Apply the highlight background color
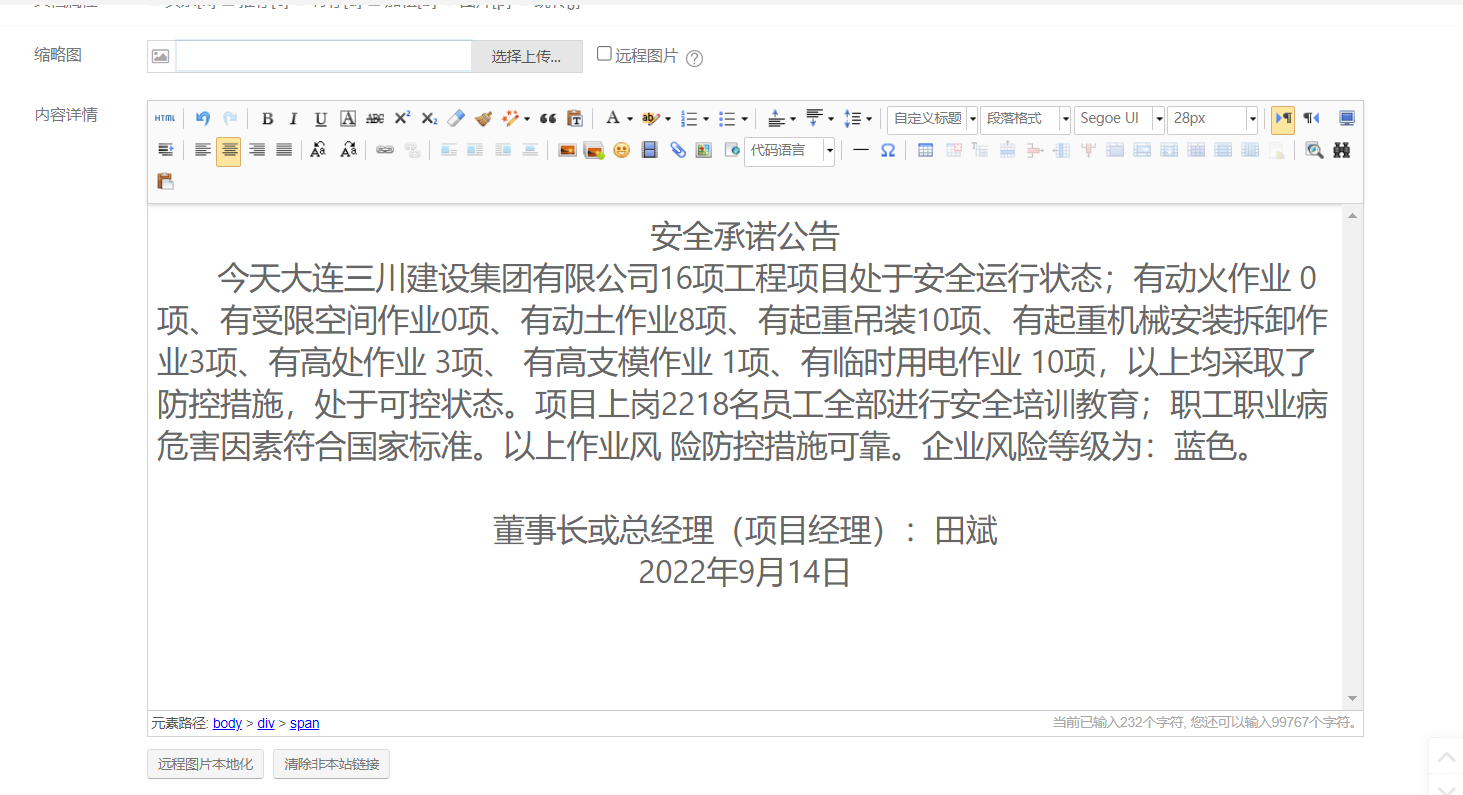The width and height of the screenshot is (1463, 795). (650, 119)
